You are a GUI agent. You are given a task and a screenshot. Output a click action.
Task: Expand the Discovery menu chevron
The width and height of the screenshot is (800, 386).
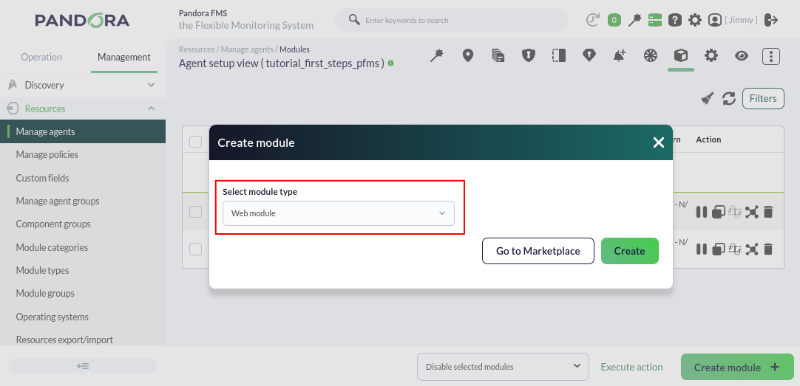point(151,85)
